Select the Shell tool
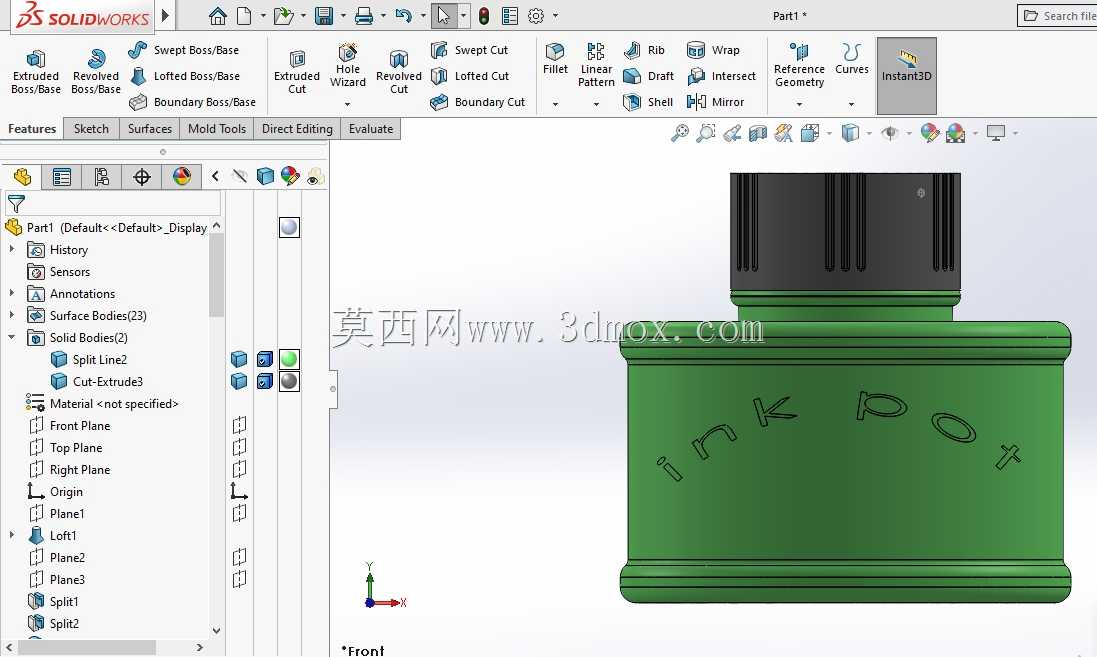This screenshot has width=1097, height=657. (648, 101)
